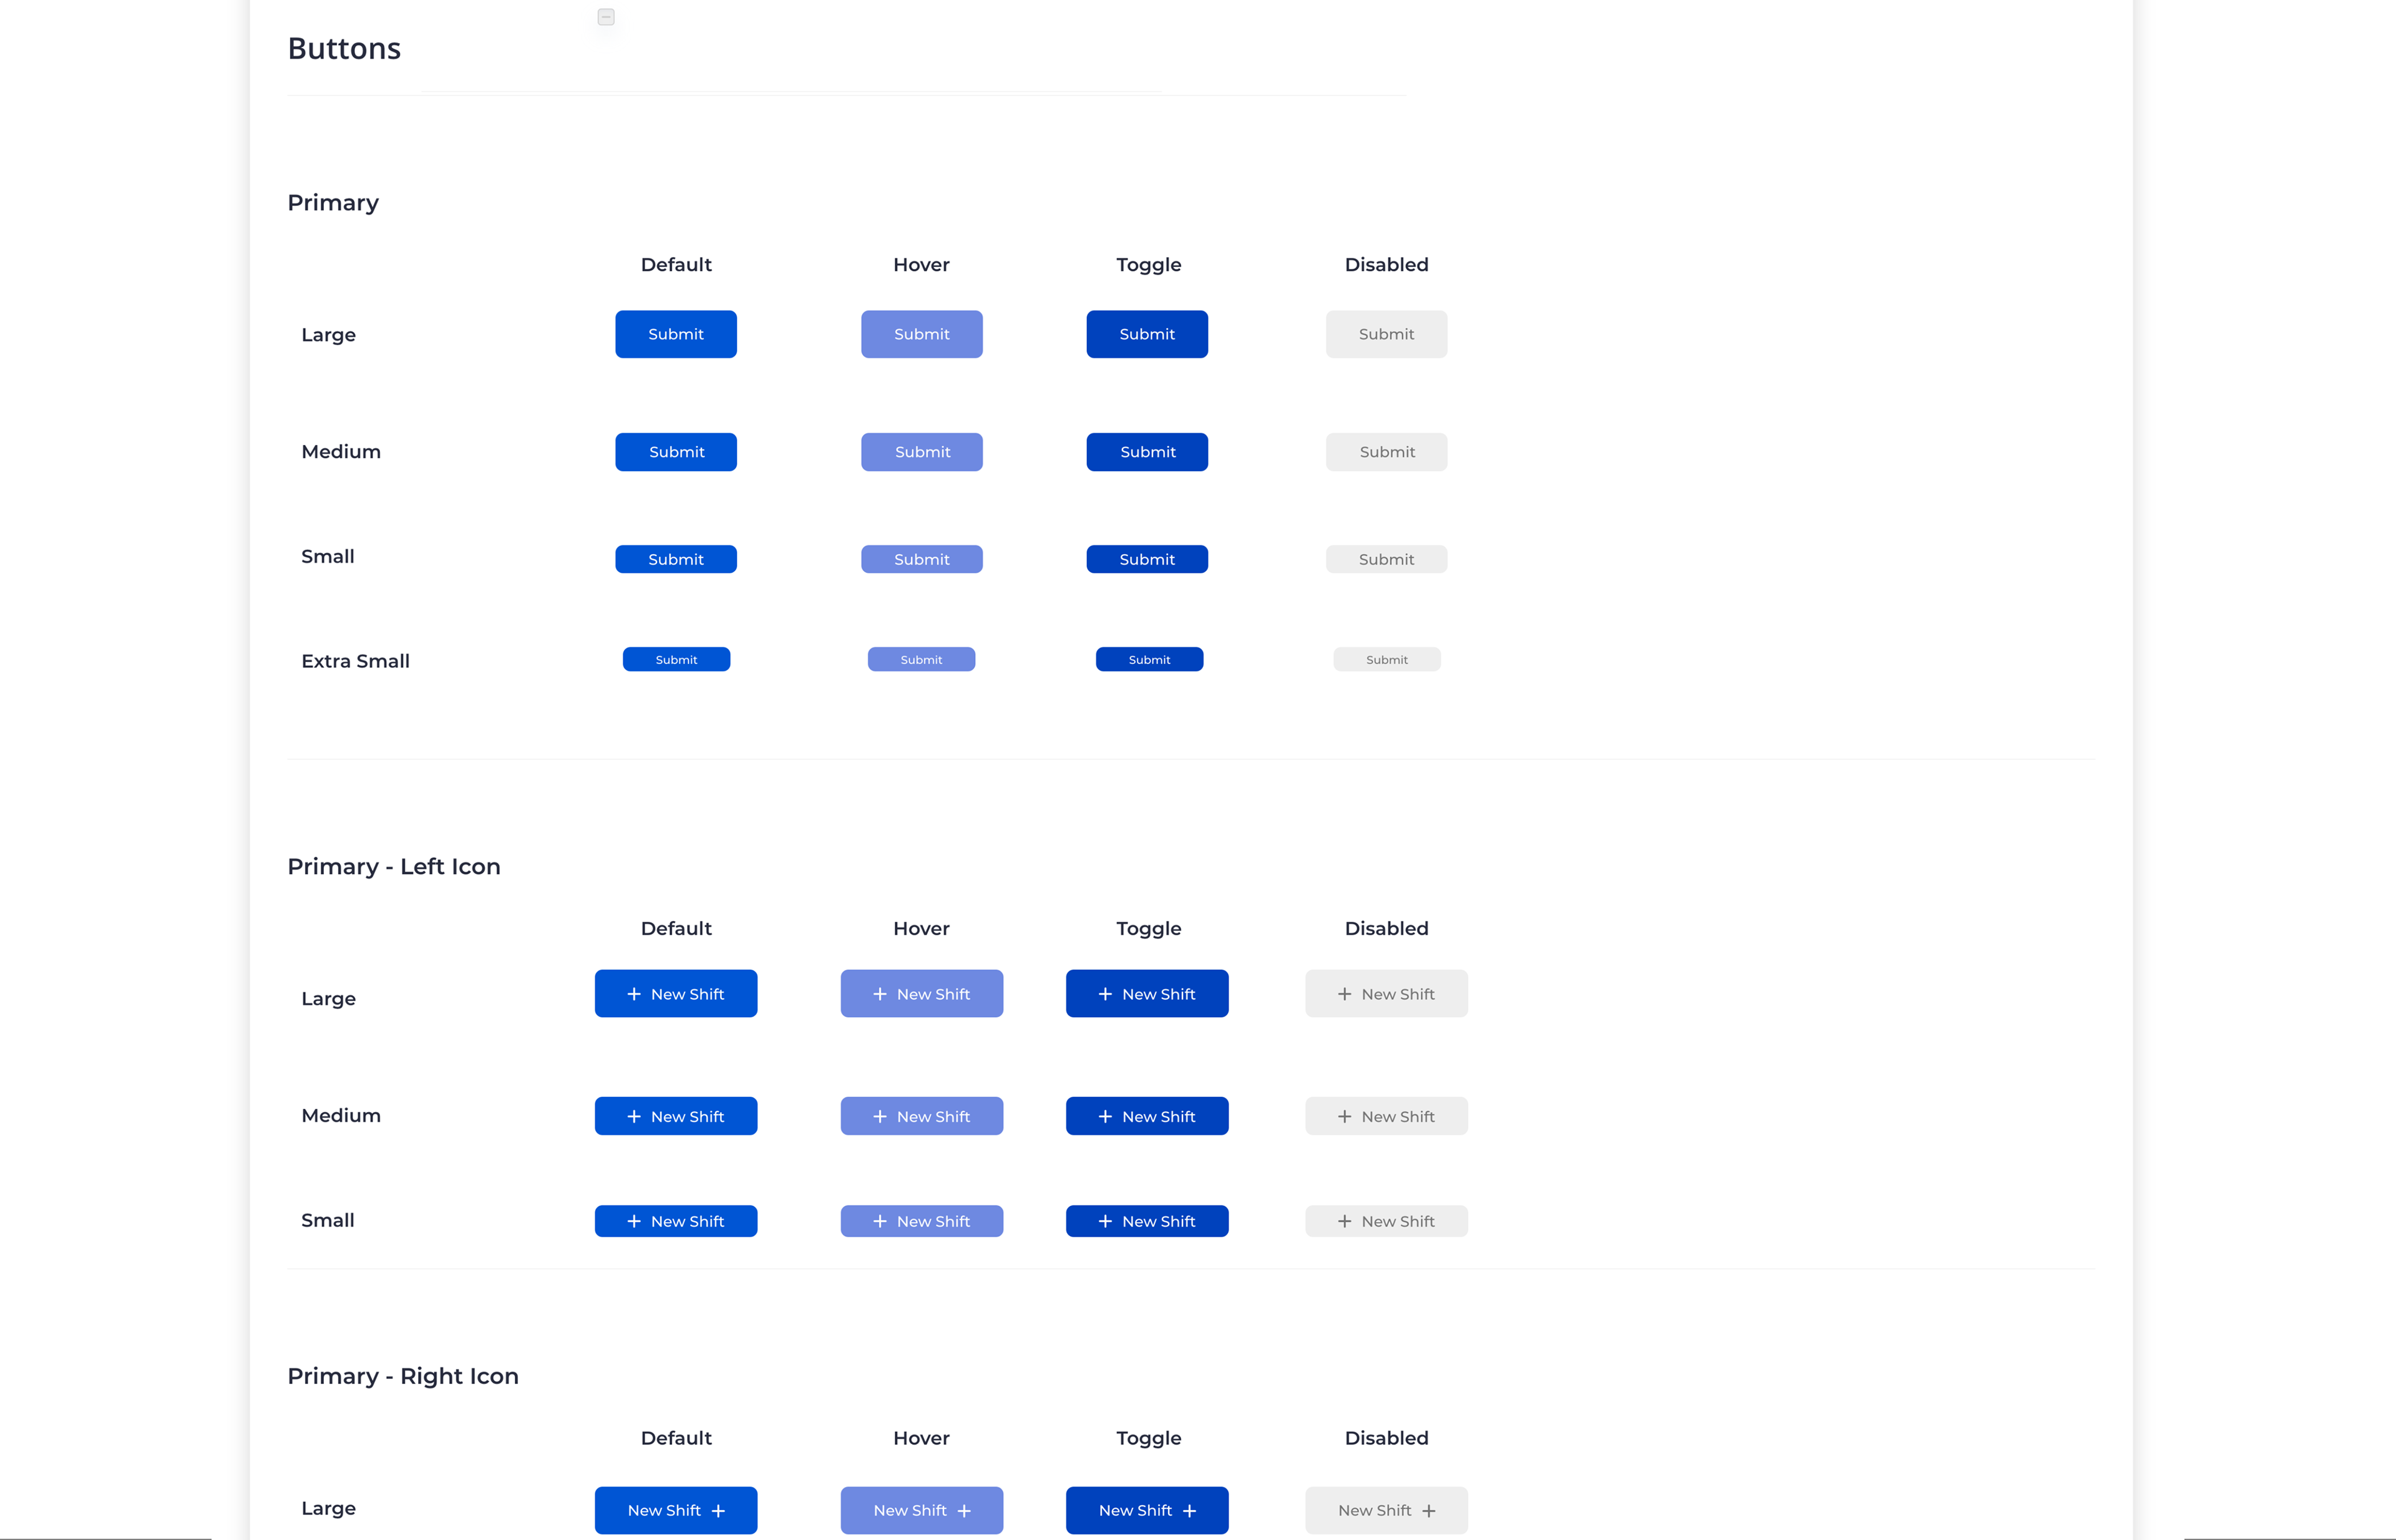Click 'Disabled' column header in Primary section
Viewport: 2396px width, 1540px height.
pos(1386,265)
